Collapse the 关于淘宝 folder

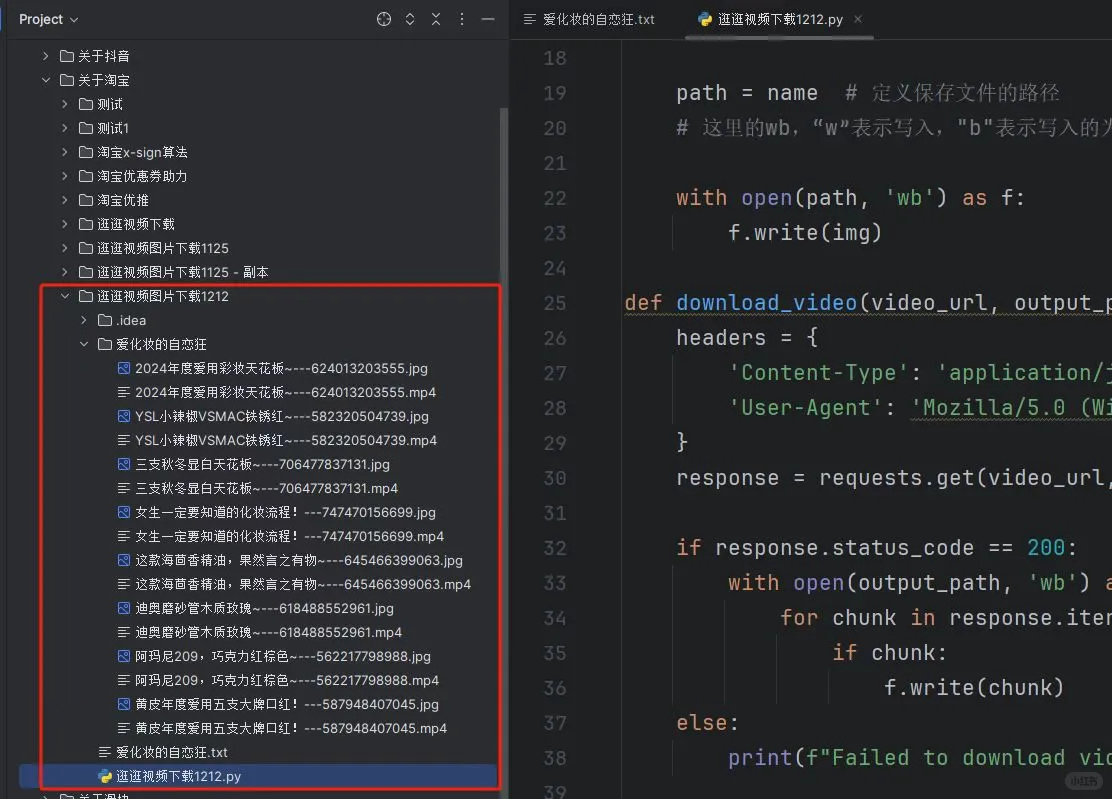45,80
